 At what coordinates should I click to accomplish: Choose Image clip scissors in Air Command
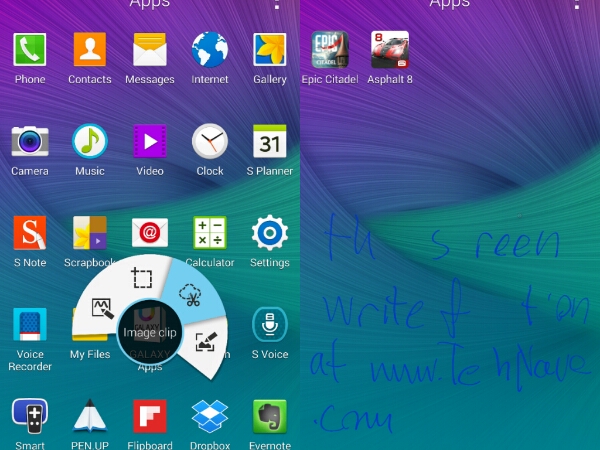(190, 295)
